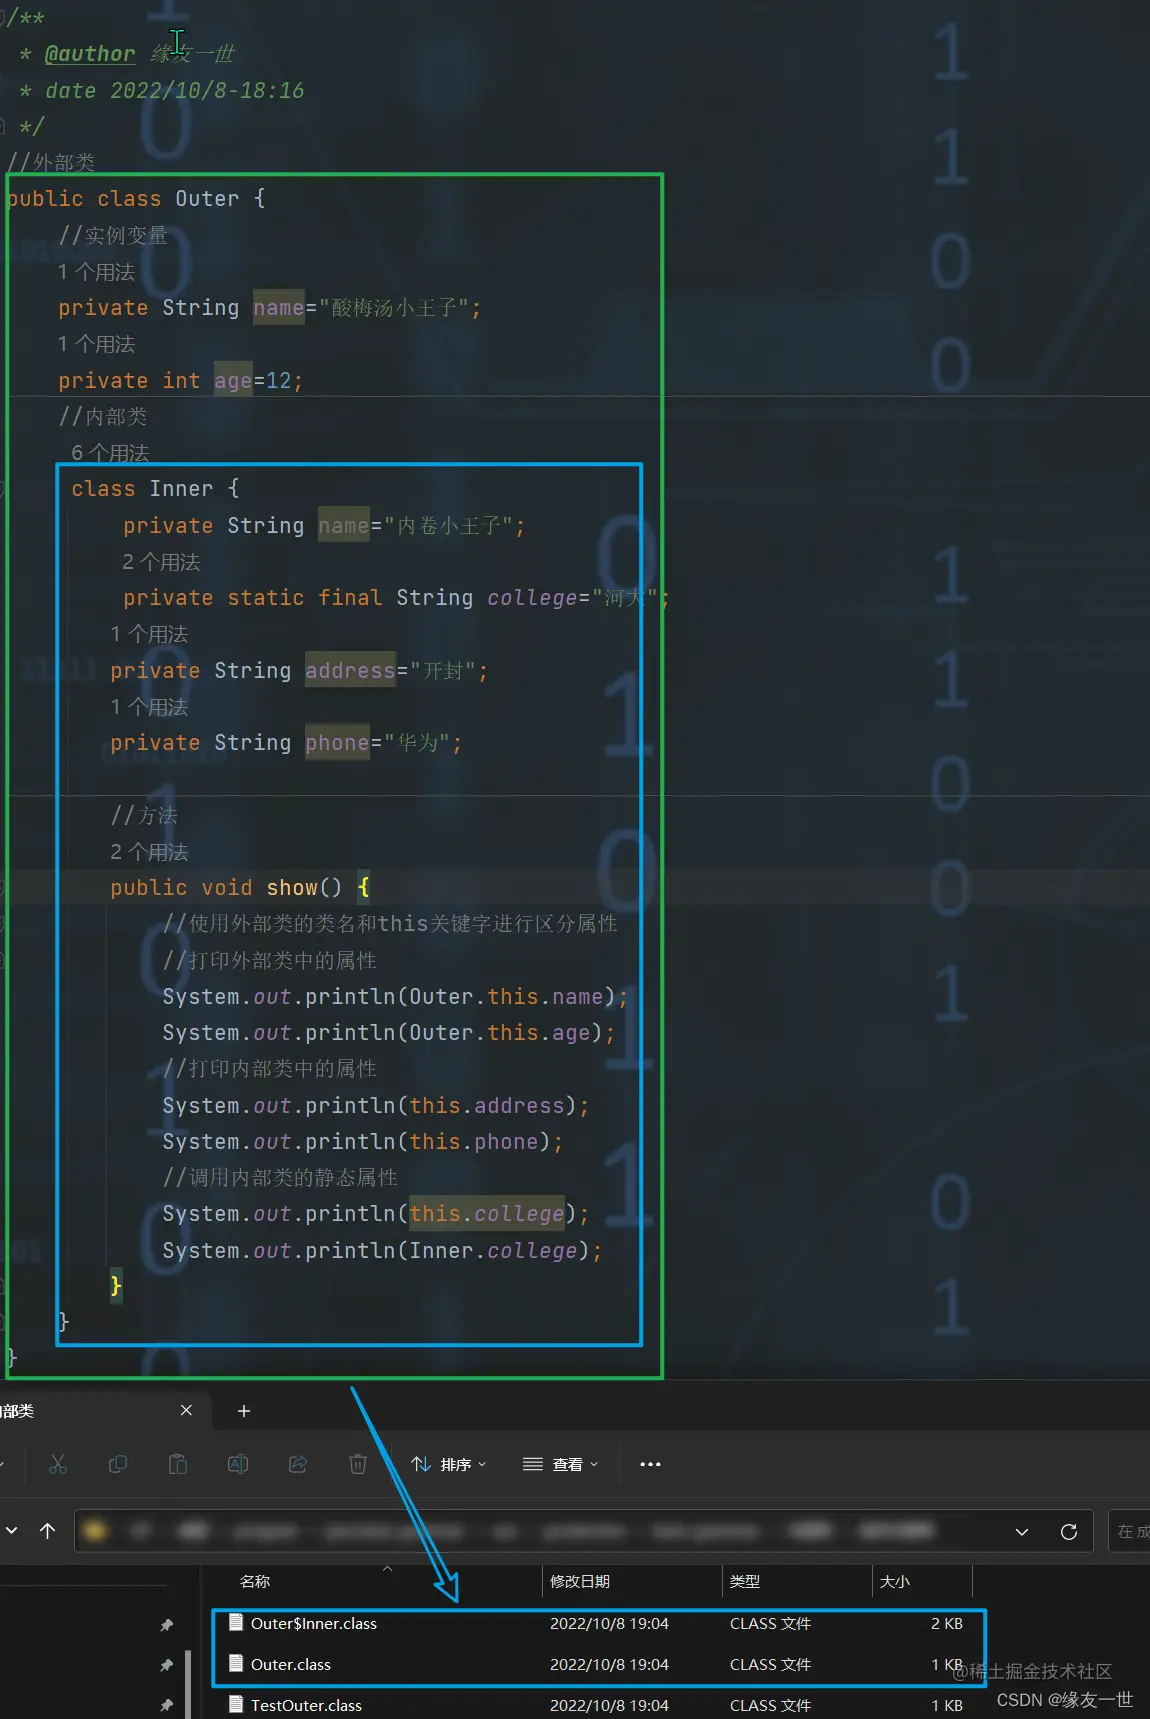Click file icon of Outer$Inner.class

click(236, 1622)
